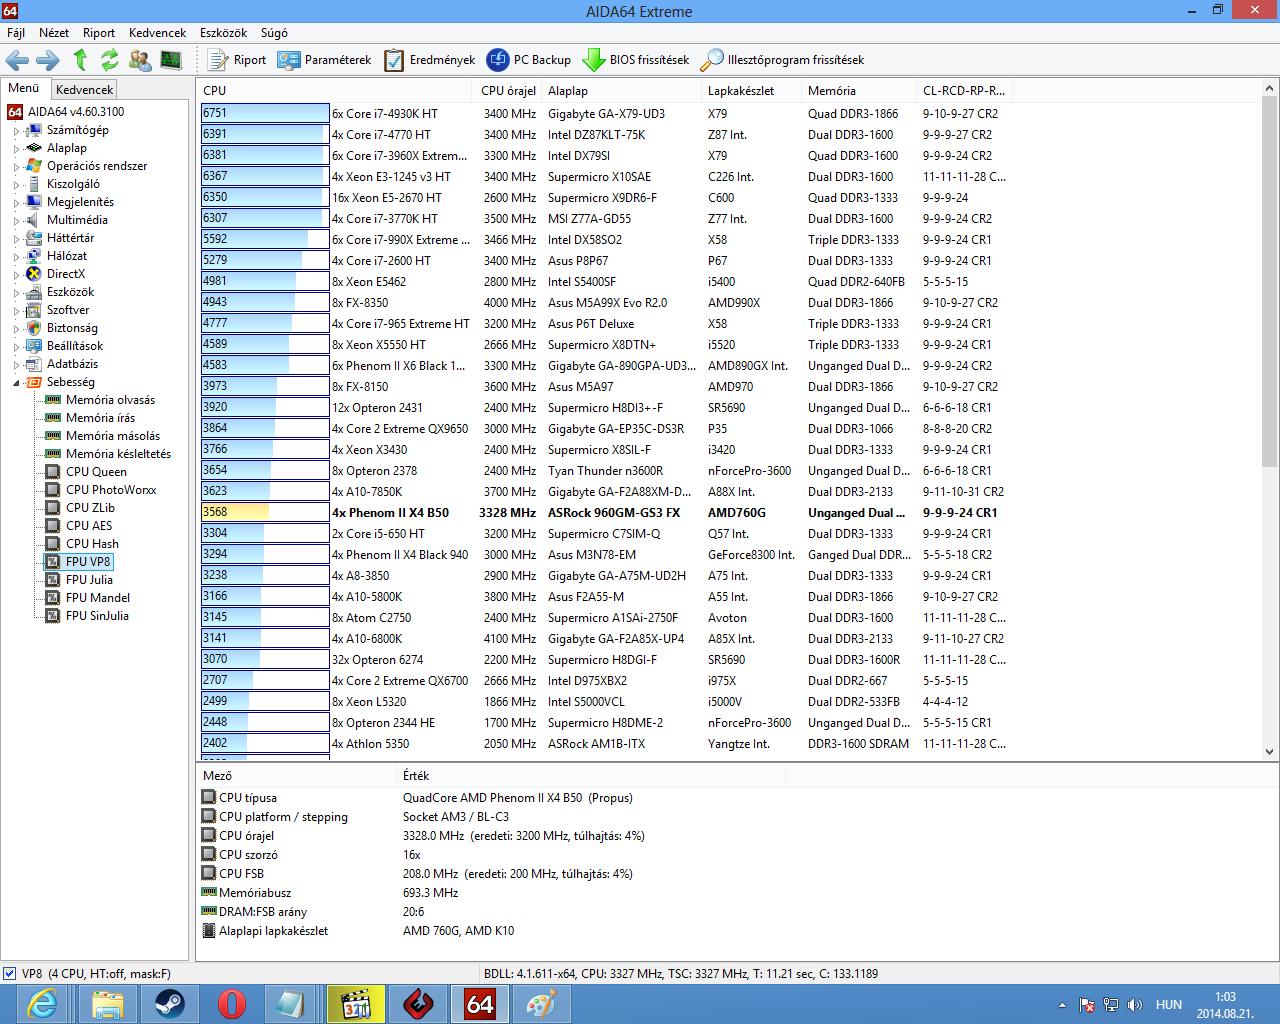
Task: Click the back navigation arrow icon
Action: click(x=17, y=60)
